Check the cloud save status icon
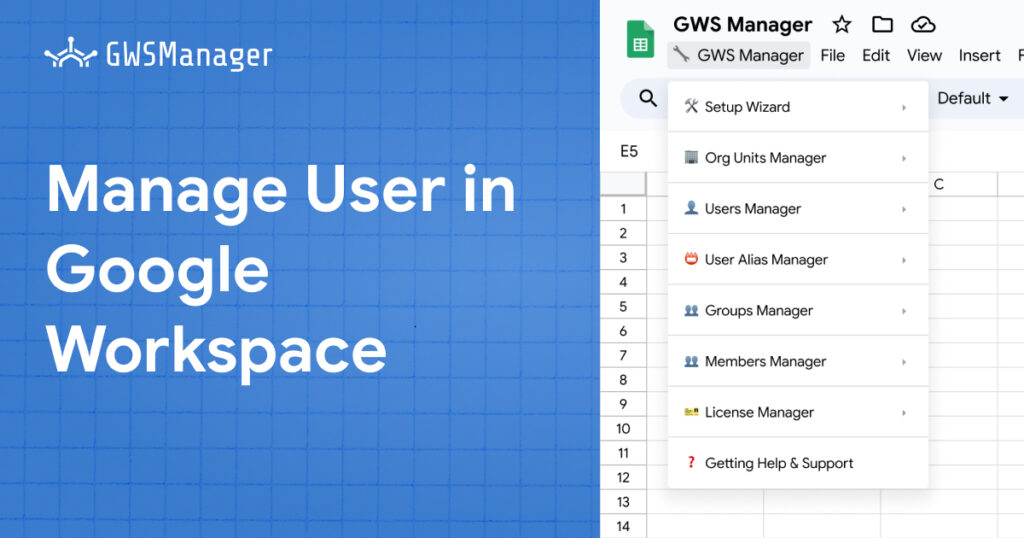1024x538 pixels. (x=923, y=25)
